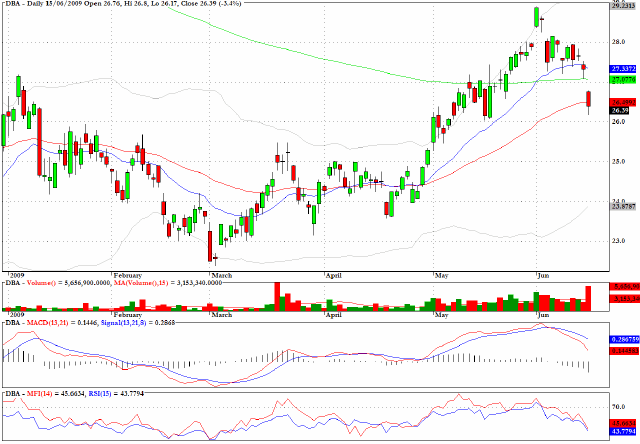The width and height of the screenshot is (640, 444).
Task: Click the 26.0 price axis label
Action: 619,122
